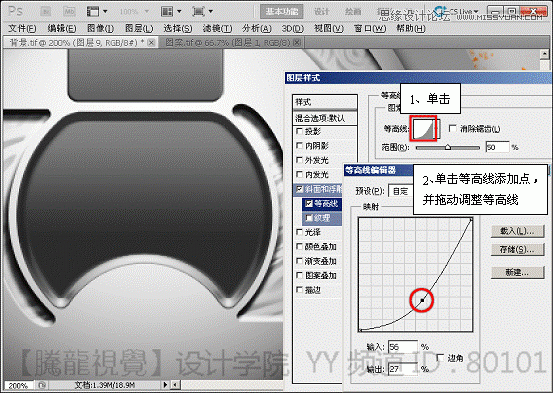
Task: Click the 输入 input value field
Action: (403, 347)
